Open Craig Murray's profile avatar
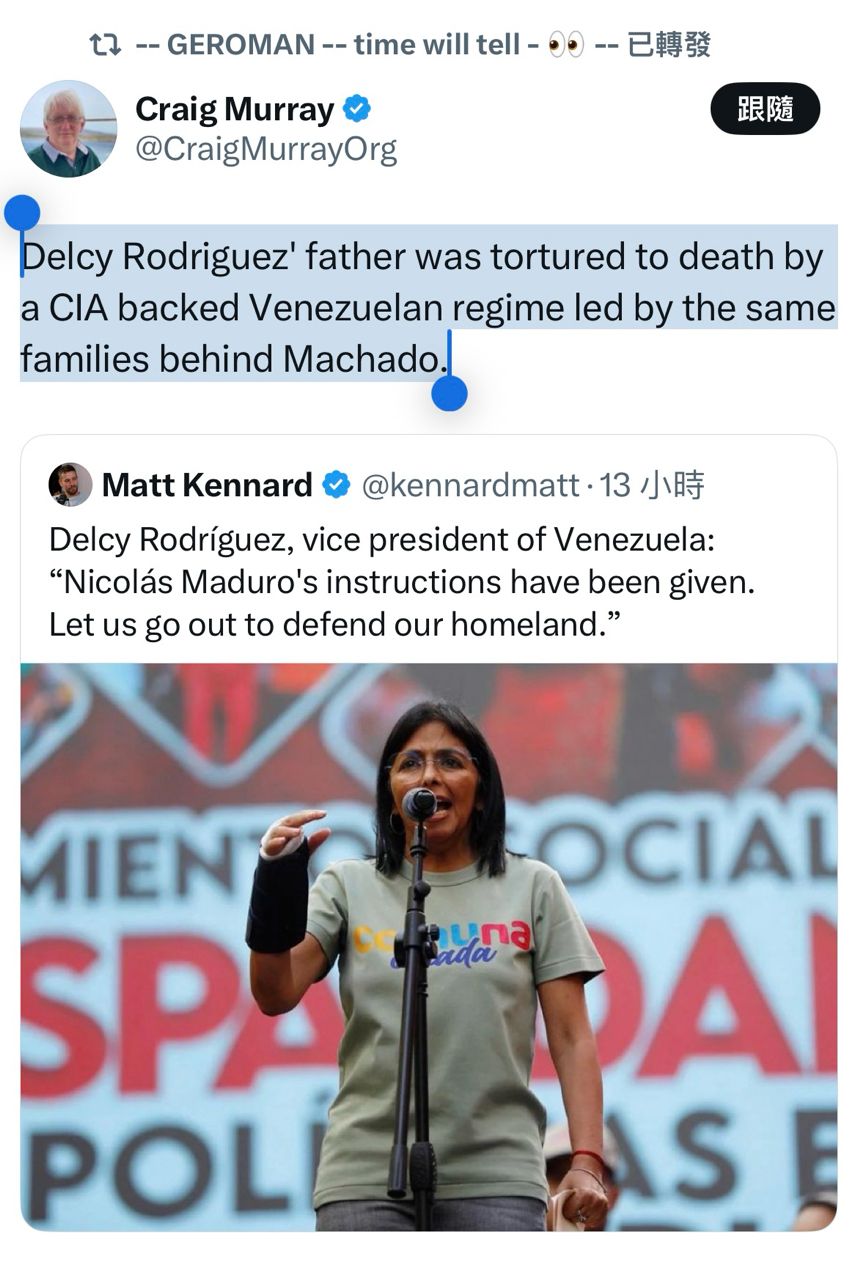 pyautogui.click(x=68, y=129)
